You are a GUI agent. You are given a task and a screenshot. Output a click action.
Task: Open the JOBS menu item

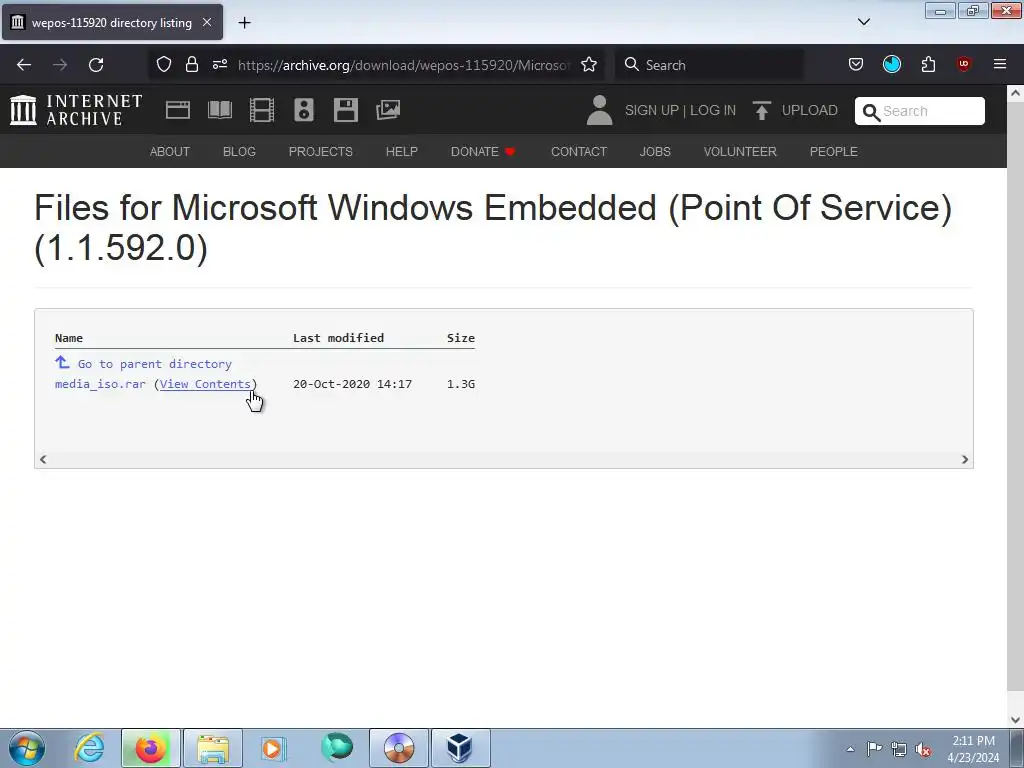pyautogui.click(x=655, y=152)
